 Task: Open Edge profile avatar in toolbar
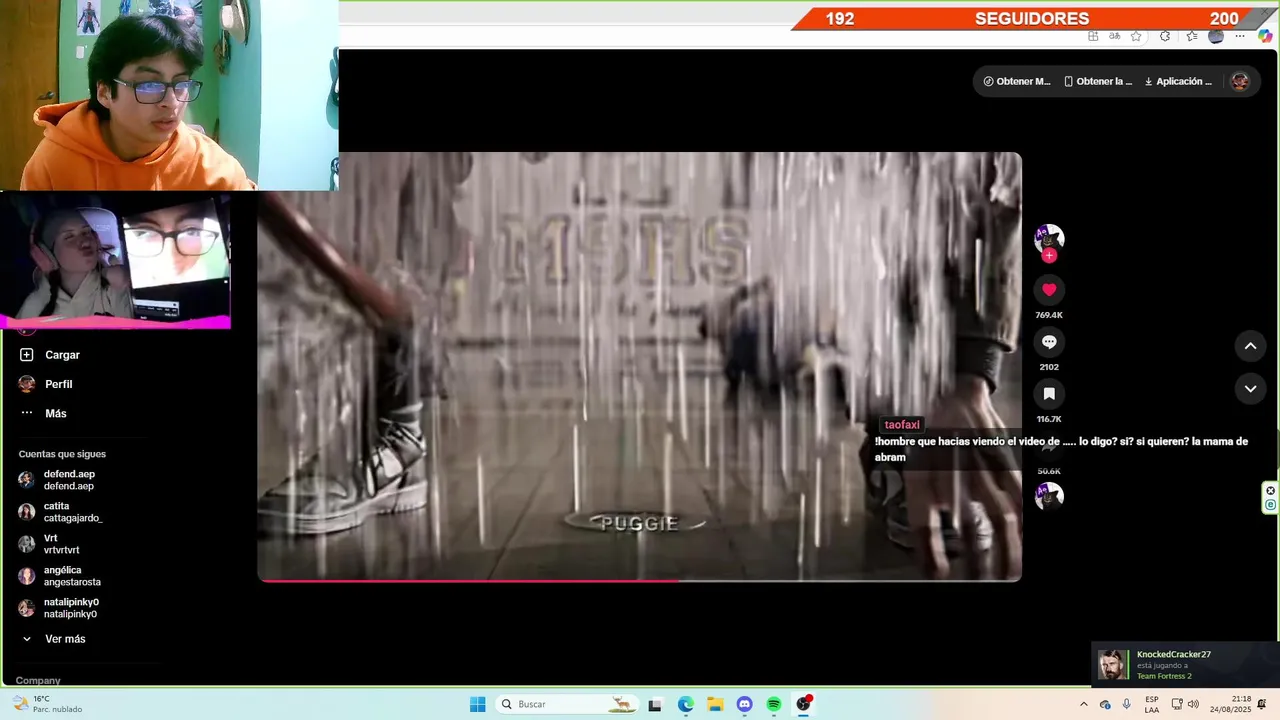tap(1216, 36)
